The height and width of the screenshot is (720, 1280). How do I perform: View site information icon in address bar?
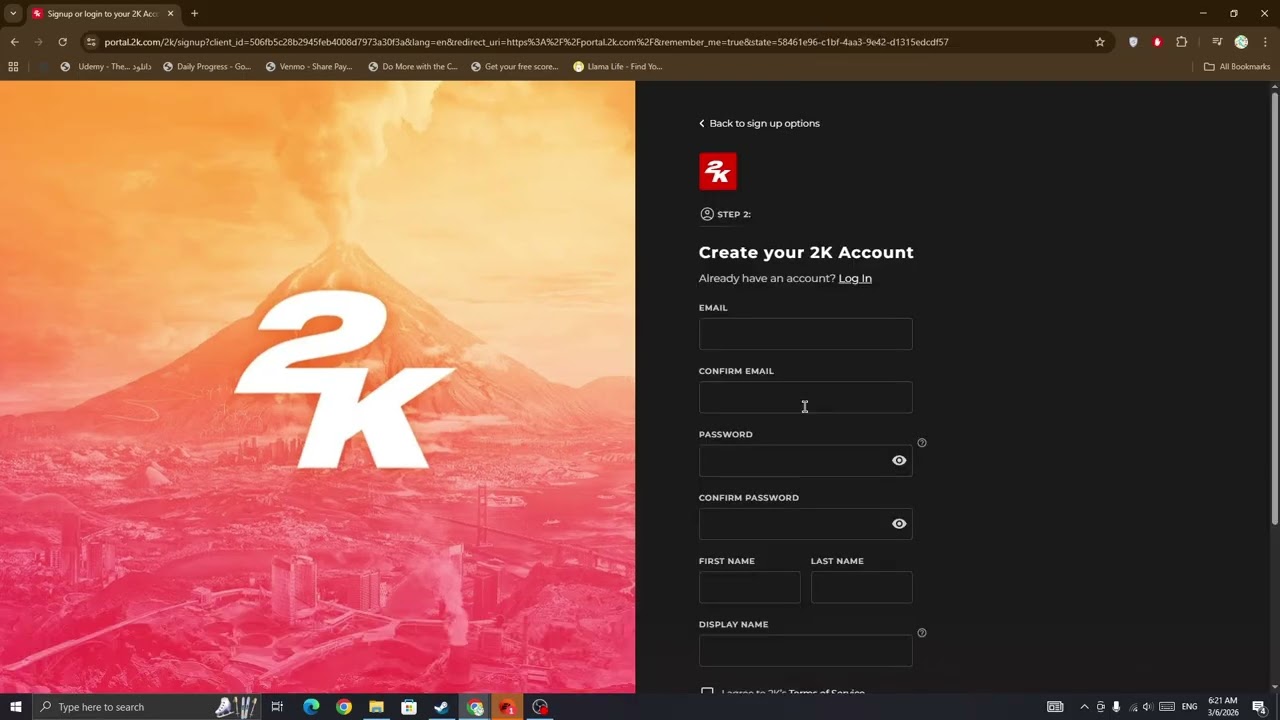pyautogui.click(x=91, y=42)
